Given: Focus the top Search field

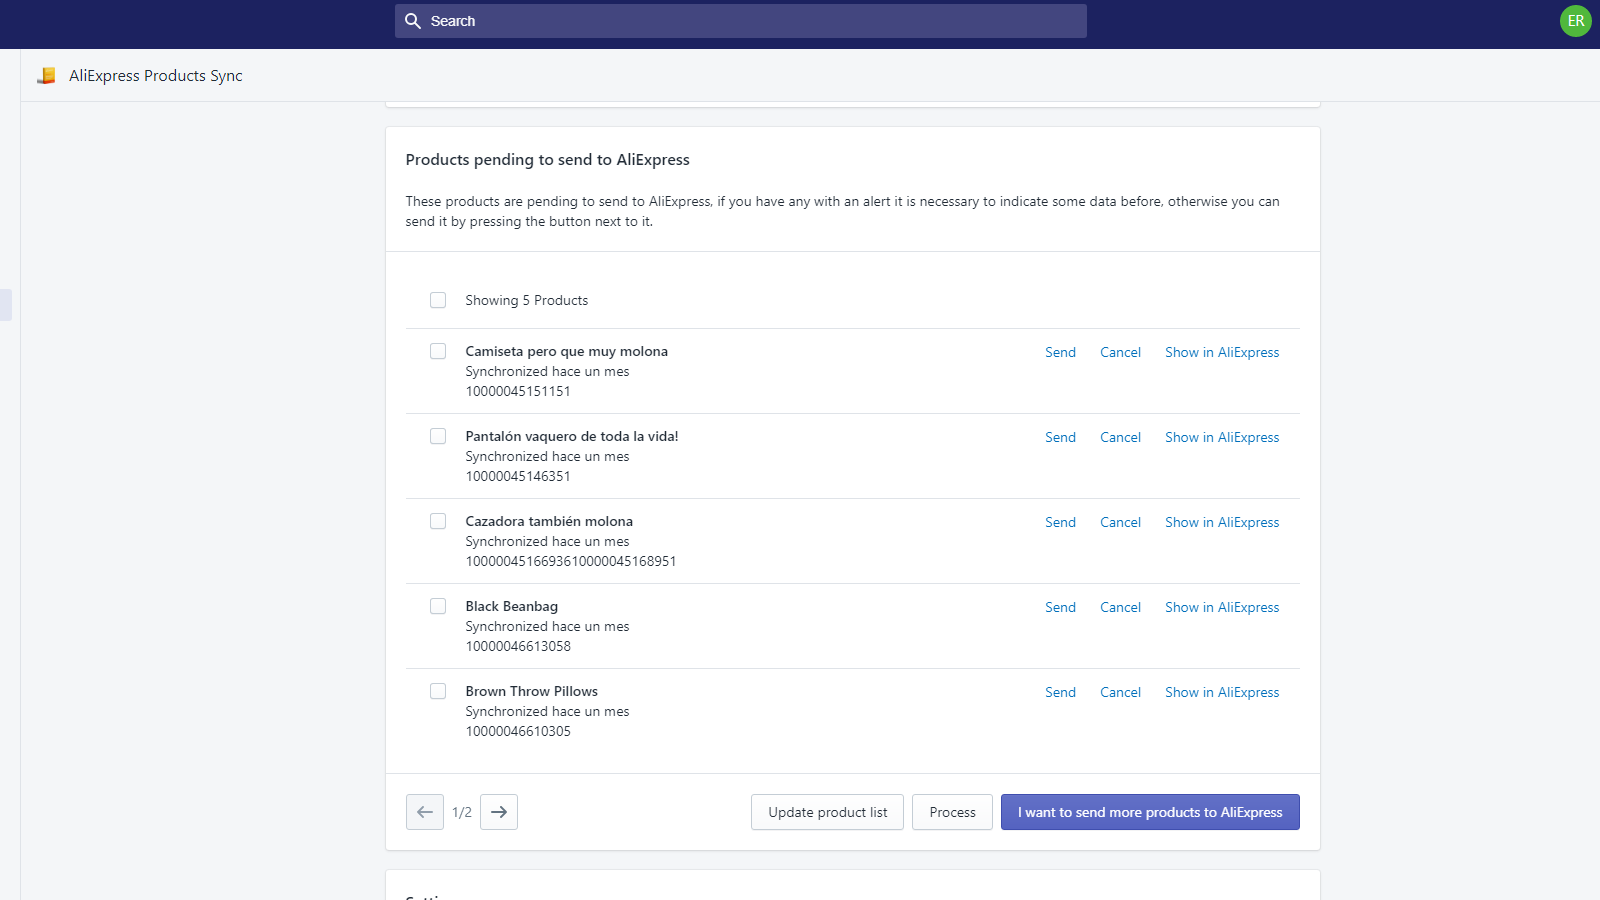Looking at the screenshot, I should [x=741, y=21].
